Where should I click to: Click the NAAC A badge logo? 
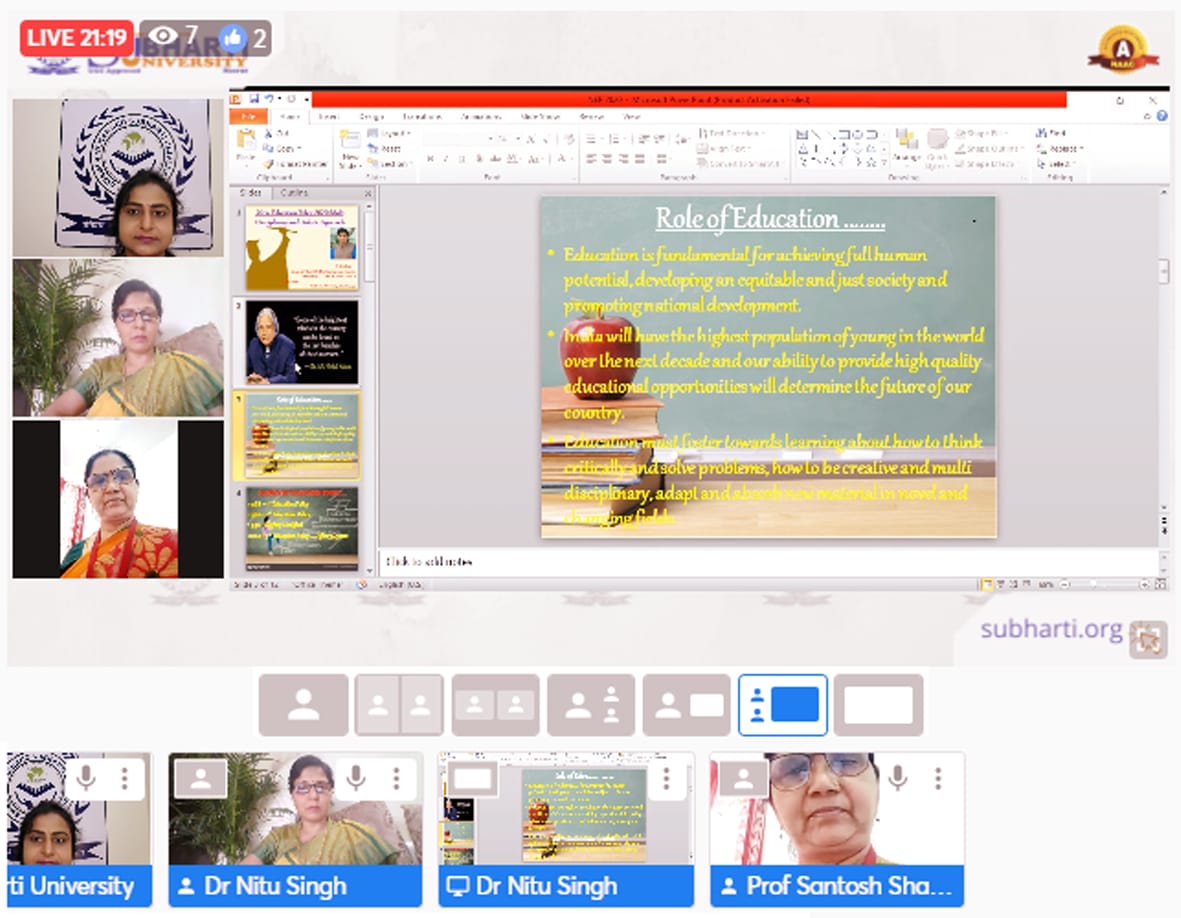(x=1122, y=50)
